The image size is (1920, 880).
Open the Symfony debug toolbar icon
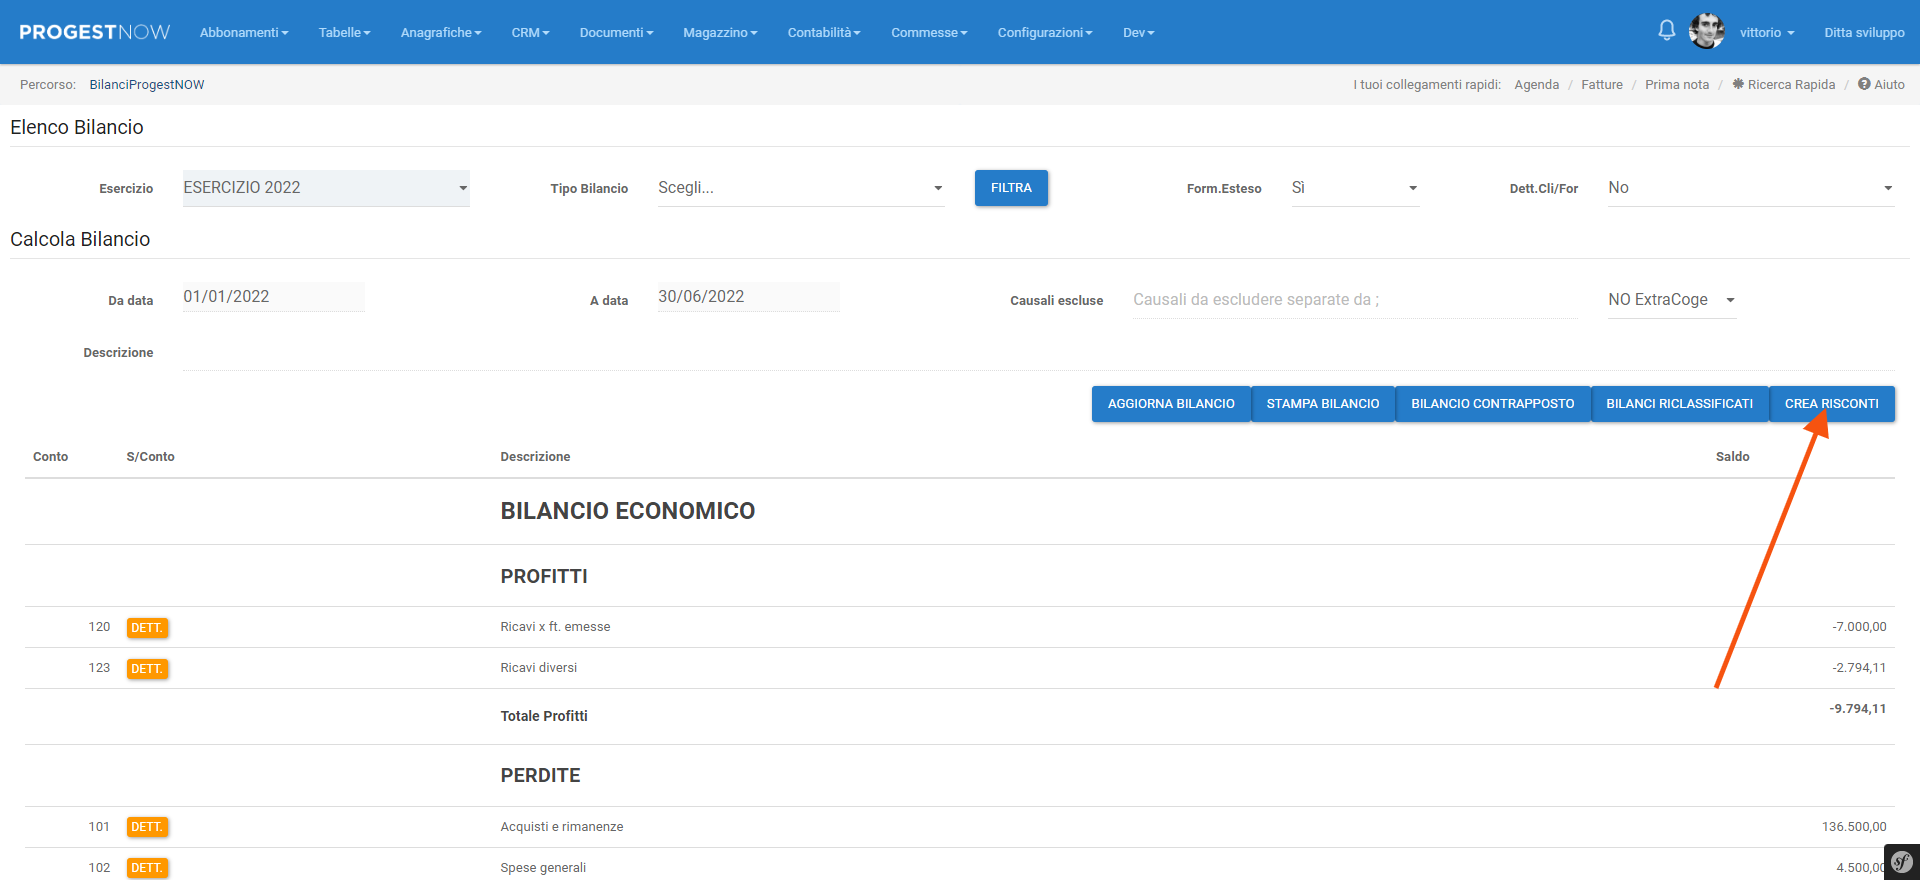click(1901, 862)
